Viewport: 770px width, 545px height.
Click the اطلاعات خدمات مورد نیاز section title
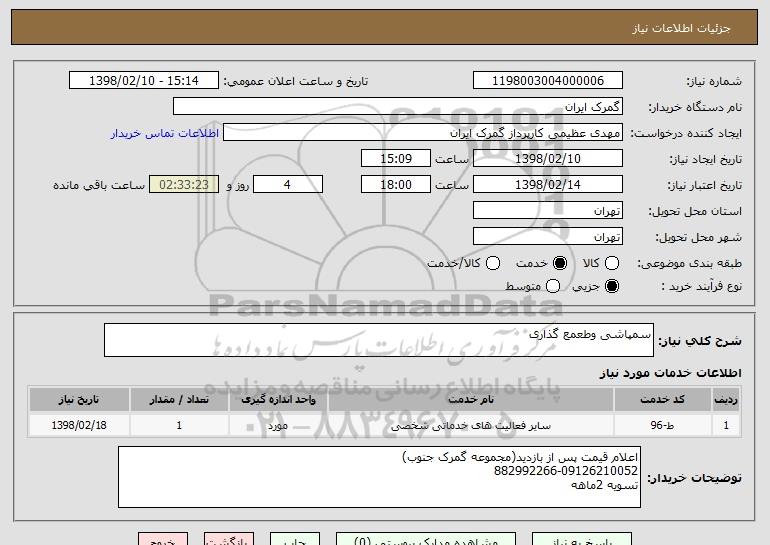(x=670, y=373)
